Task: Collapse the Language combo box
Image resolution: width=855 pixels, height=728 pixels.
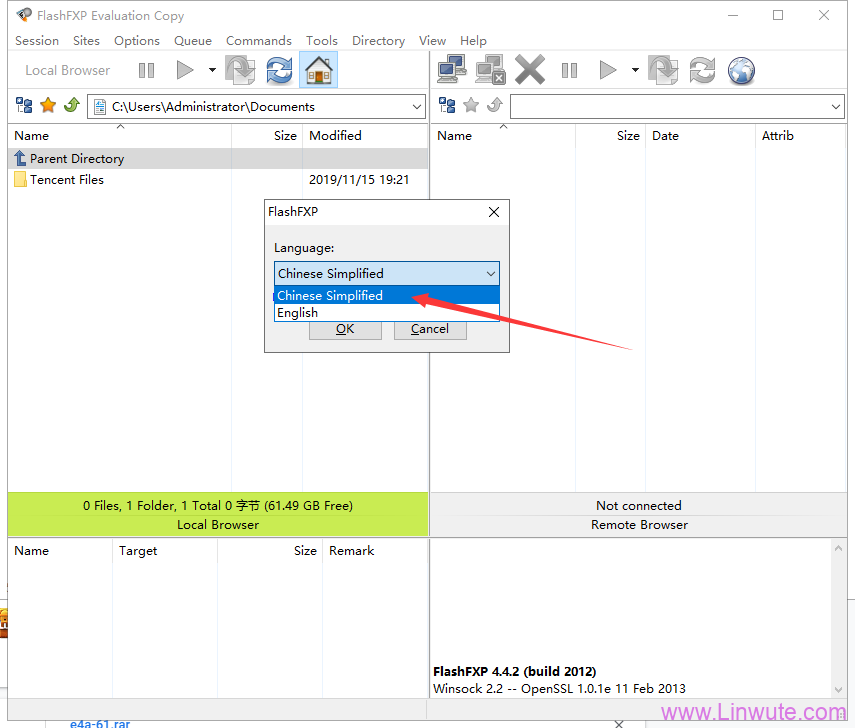Action: tap(491, 273)
